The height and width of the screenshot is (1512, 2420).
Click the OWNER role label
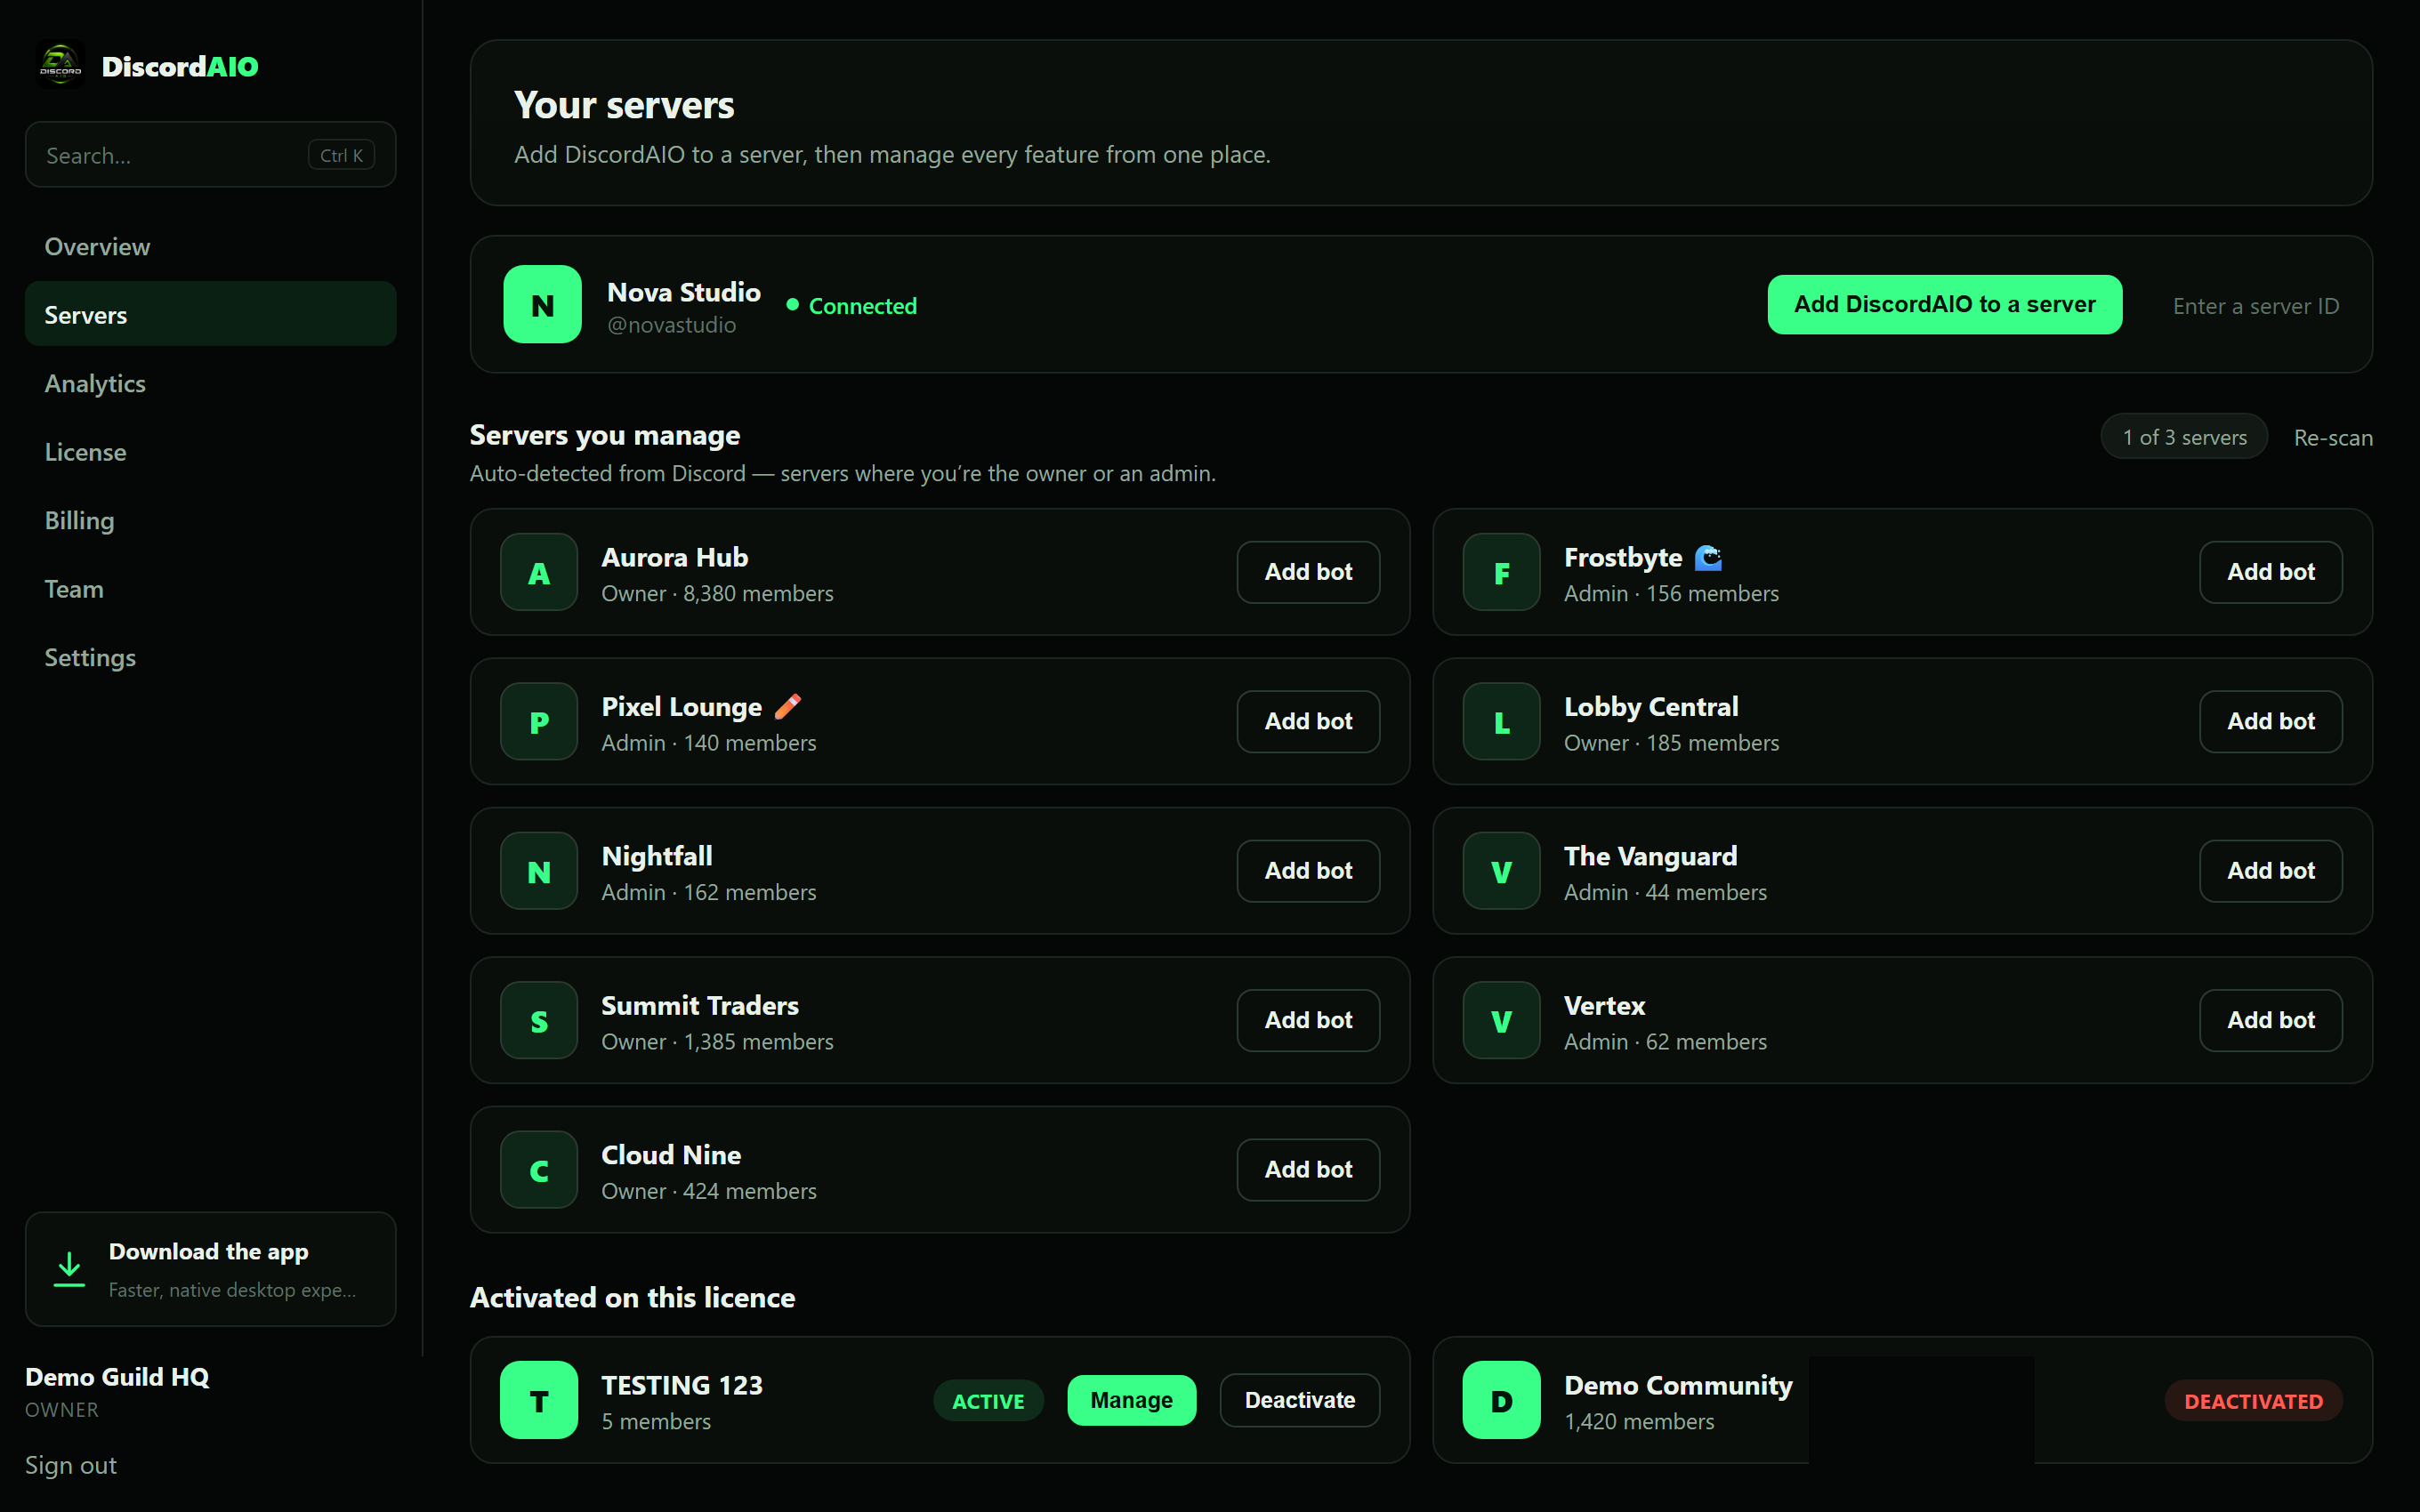(x=62, y=1410)
